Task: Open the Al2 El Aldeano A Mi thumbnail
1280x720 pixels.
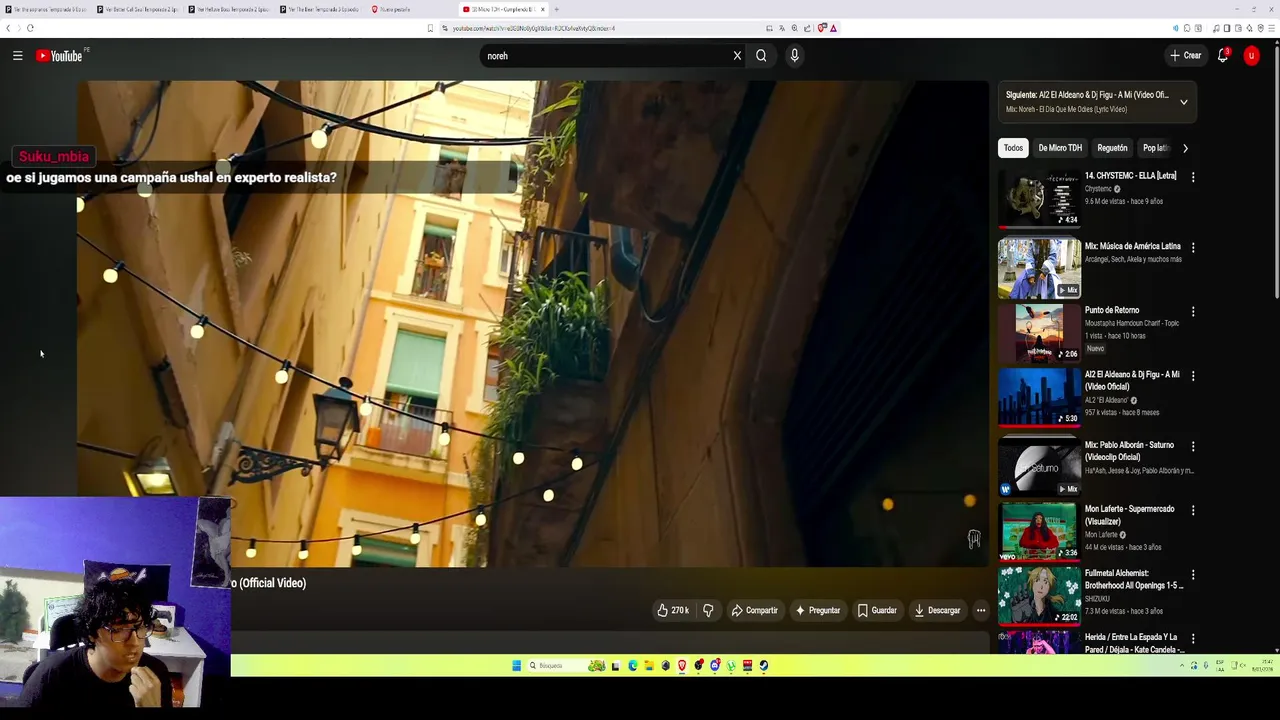Action: click(x=1039, y=397)
